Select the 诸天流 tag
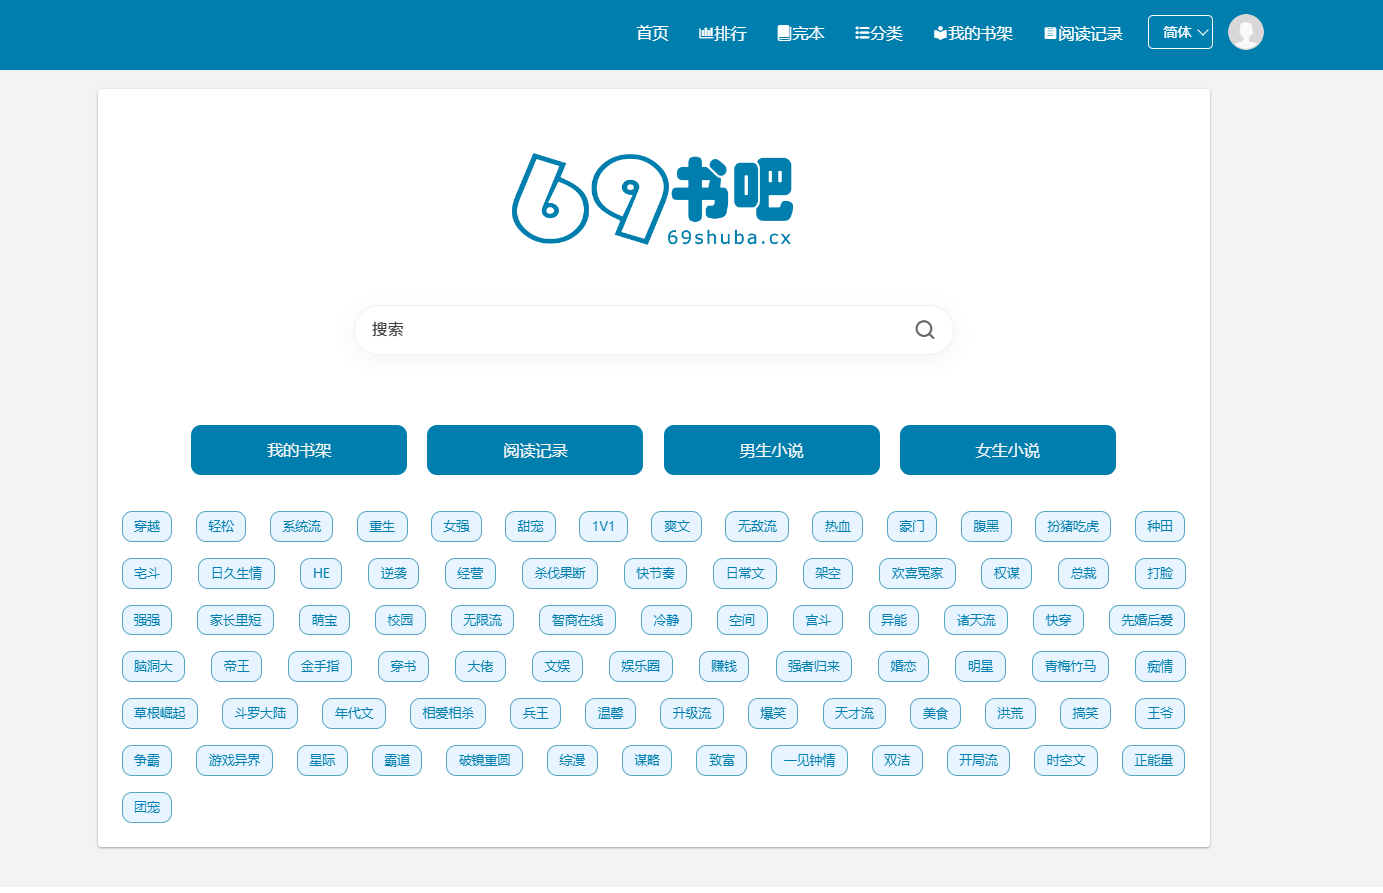The height and width of the screenshot is (893, 1383). click(976, 620)
